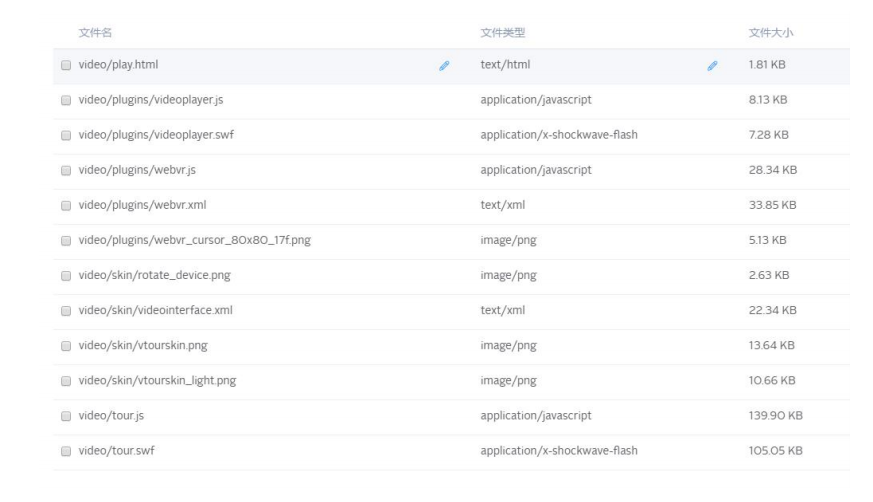873x502 pixels.
Task: Mark the video/tour.swf checkbox
Action: click(66, 451)
